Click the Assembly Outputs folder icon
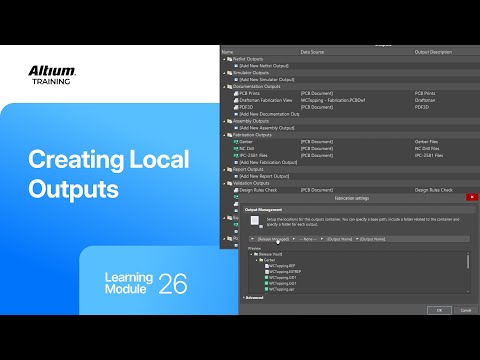This screenshot has height=360, width=480. click(x=229, y=121)
